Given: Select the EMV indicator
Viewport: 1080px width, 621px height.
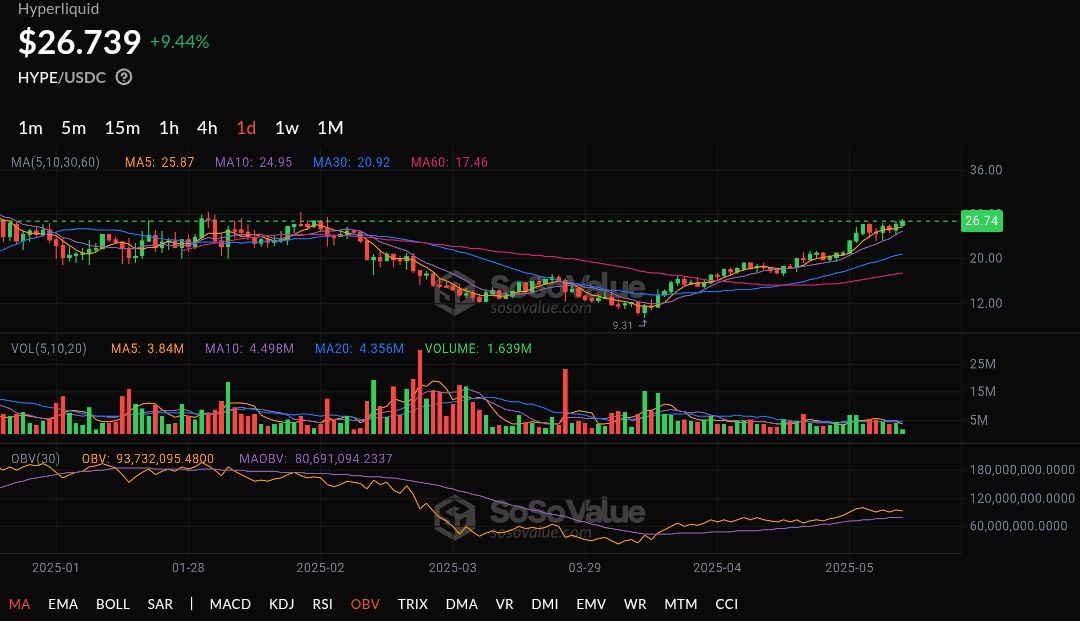Looking at the screenshot, I should [x=591, y=604].
